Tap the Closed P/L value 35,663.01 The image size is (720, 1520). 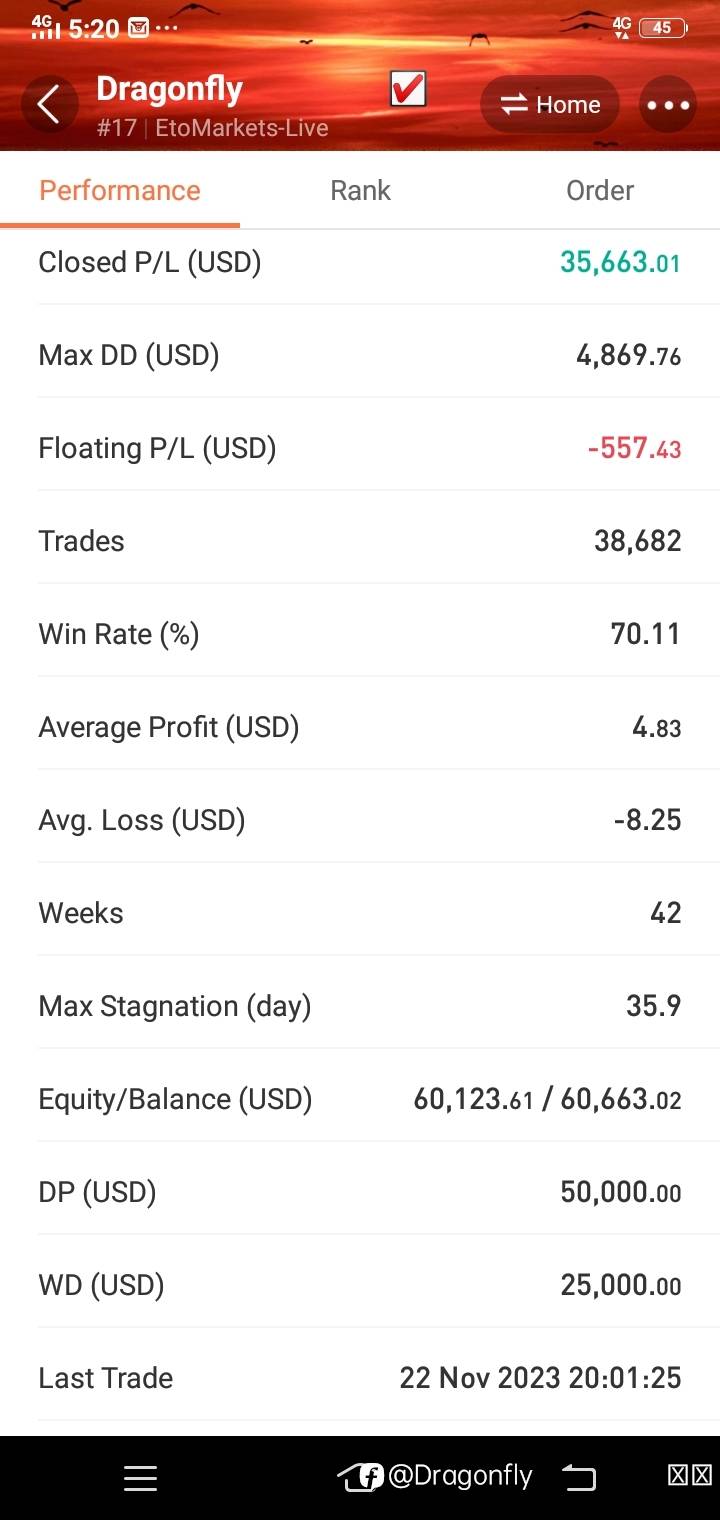pos(620,262)
